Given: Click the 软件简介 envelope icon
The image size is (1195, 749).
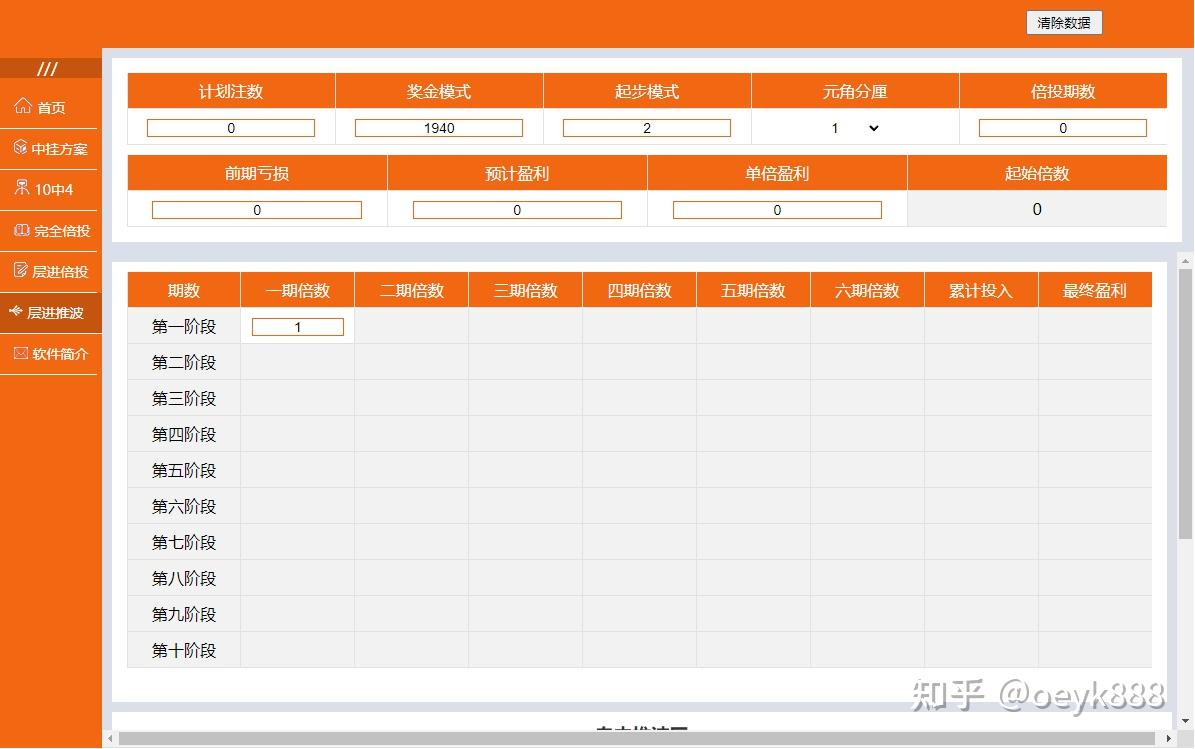Looking at the screenshot, I should pyautogui.click(x=21, y=353).
